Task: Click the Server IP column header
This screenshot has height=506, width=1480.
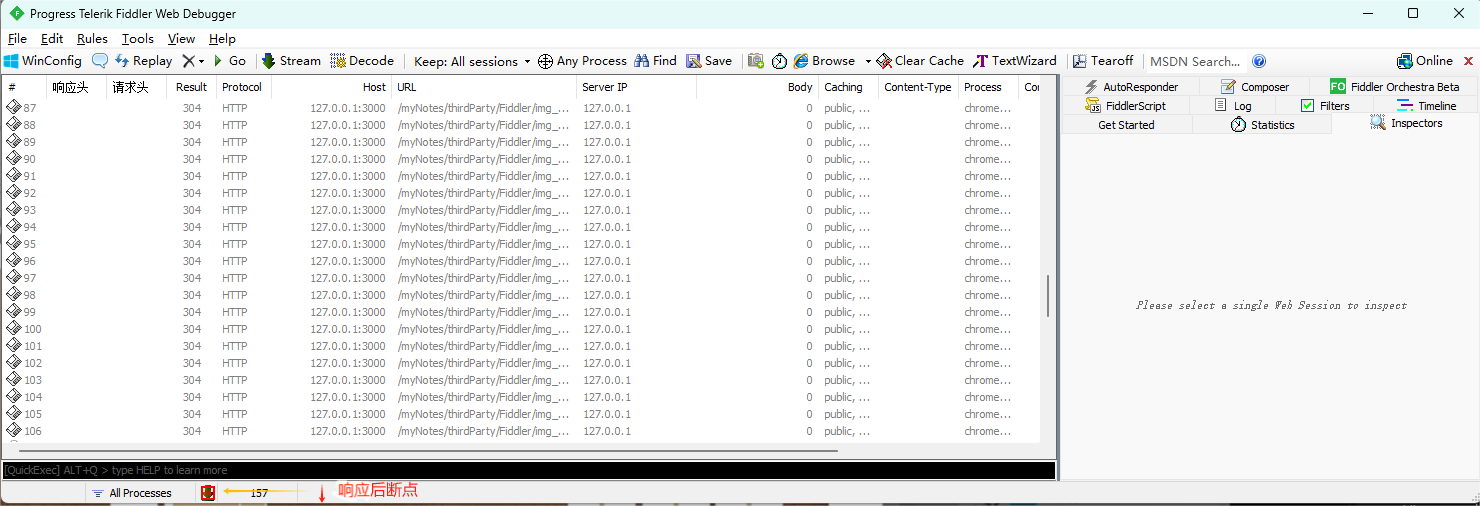Action: click(x=636, y=87)
